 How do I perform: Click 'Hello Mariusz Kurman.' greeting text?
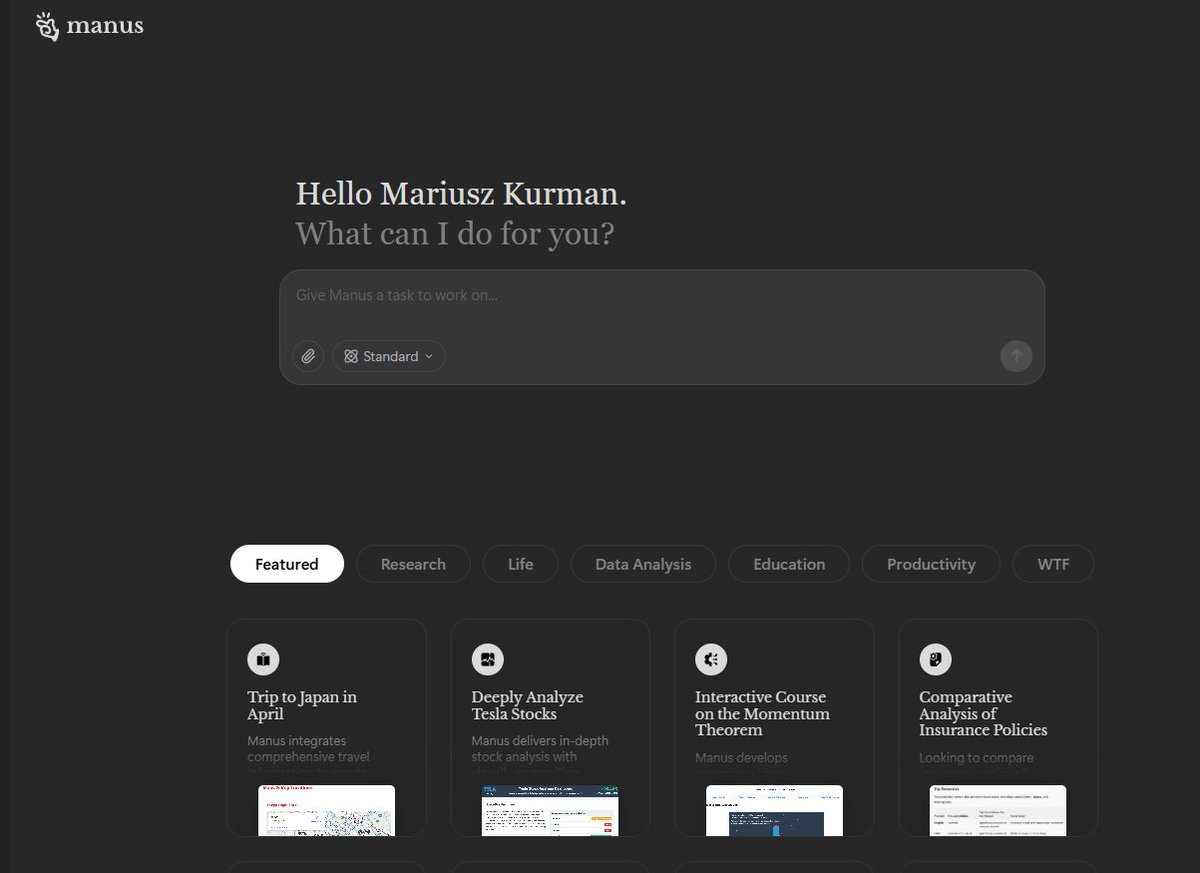[x=461, y=194]
